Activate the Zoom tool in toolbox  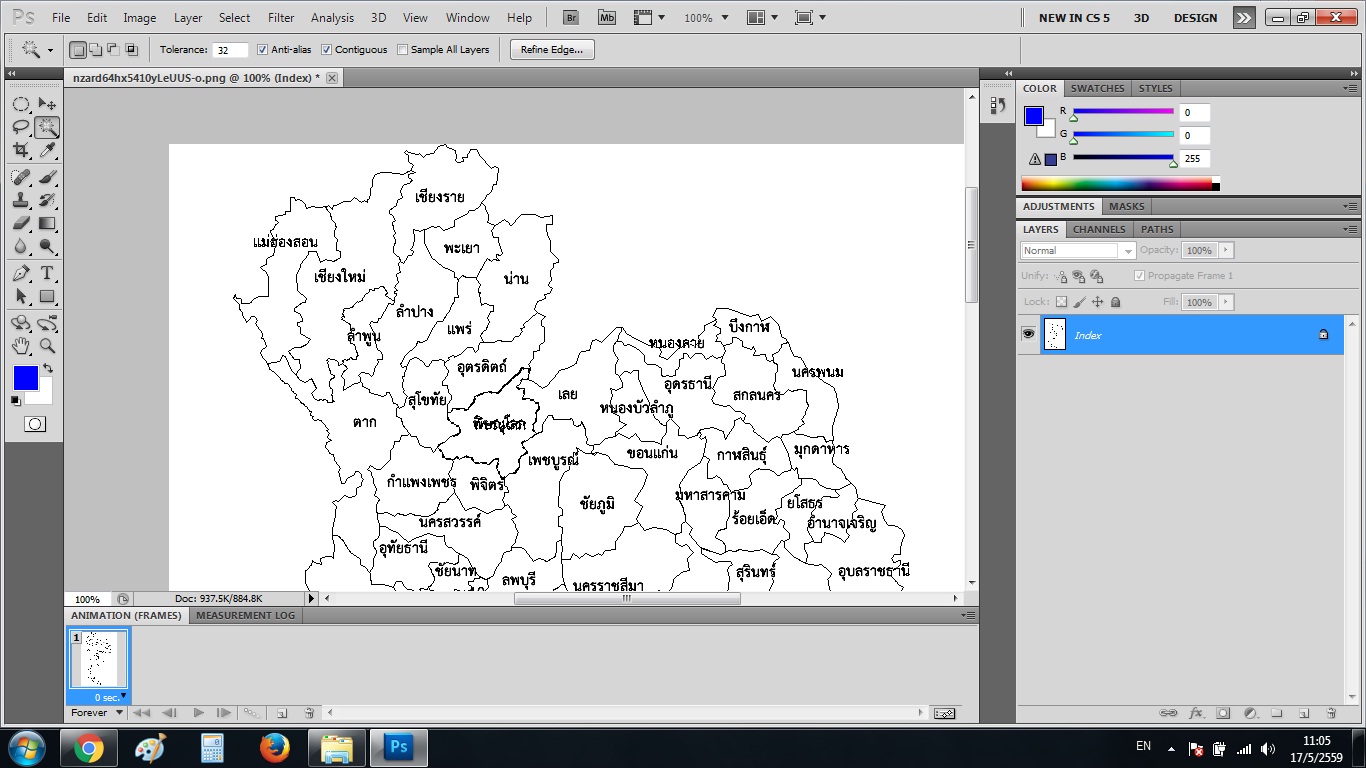tap(47, 346)
